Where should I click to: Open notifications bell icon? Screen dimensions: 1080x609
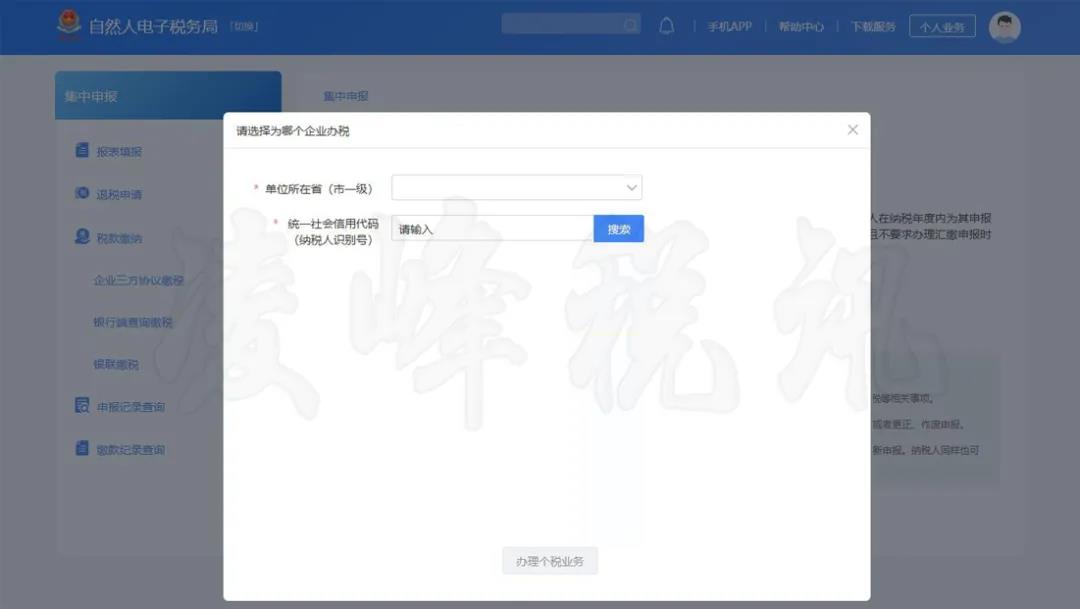pos(666,26)
